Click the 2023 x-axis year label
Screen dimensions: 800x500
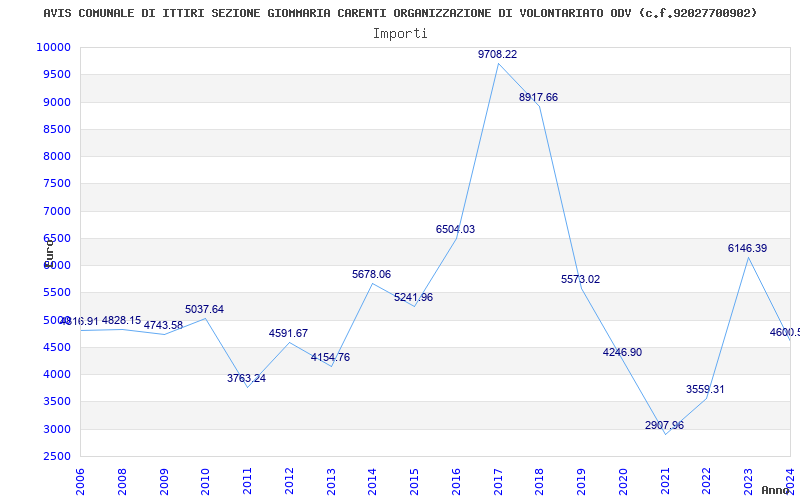click(748, 482)
